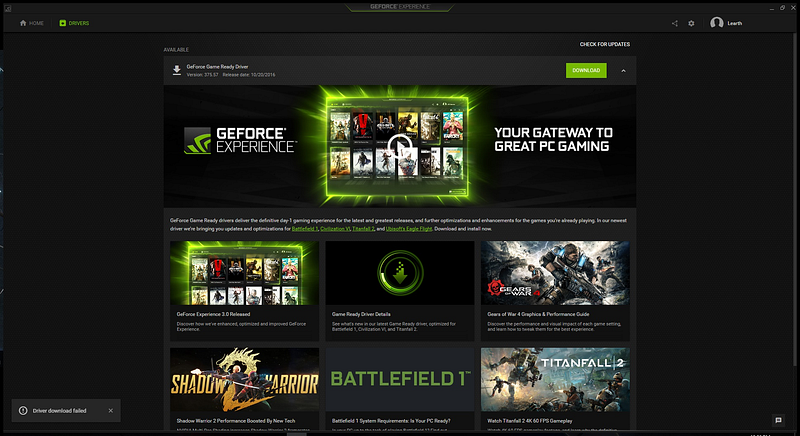The width and height of the screenshot is (800, 436).
Task: Open the Titanfall 2 link in the description
Action: click(363, 229)
